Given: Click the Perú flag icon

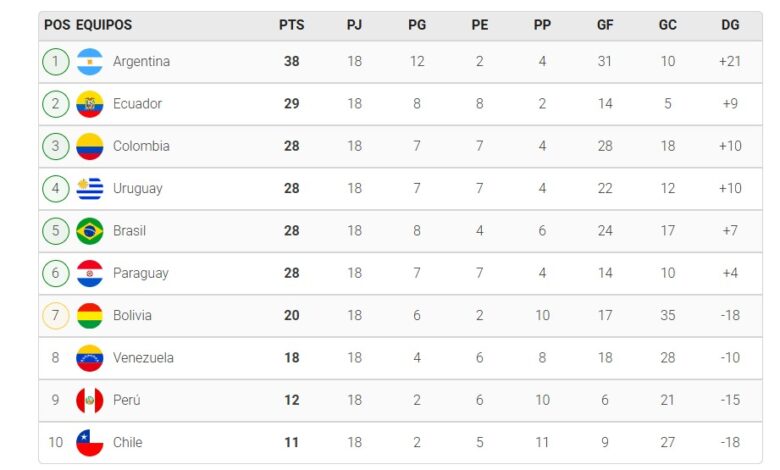Looking at the screenshot, I should pos(90,400).
